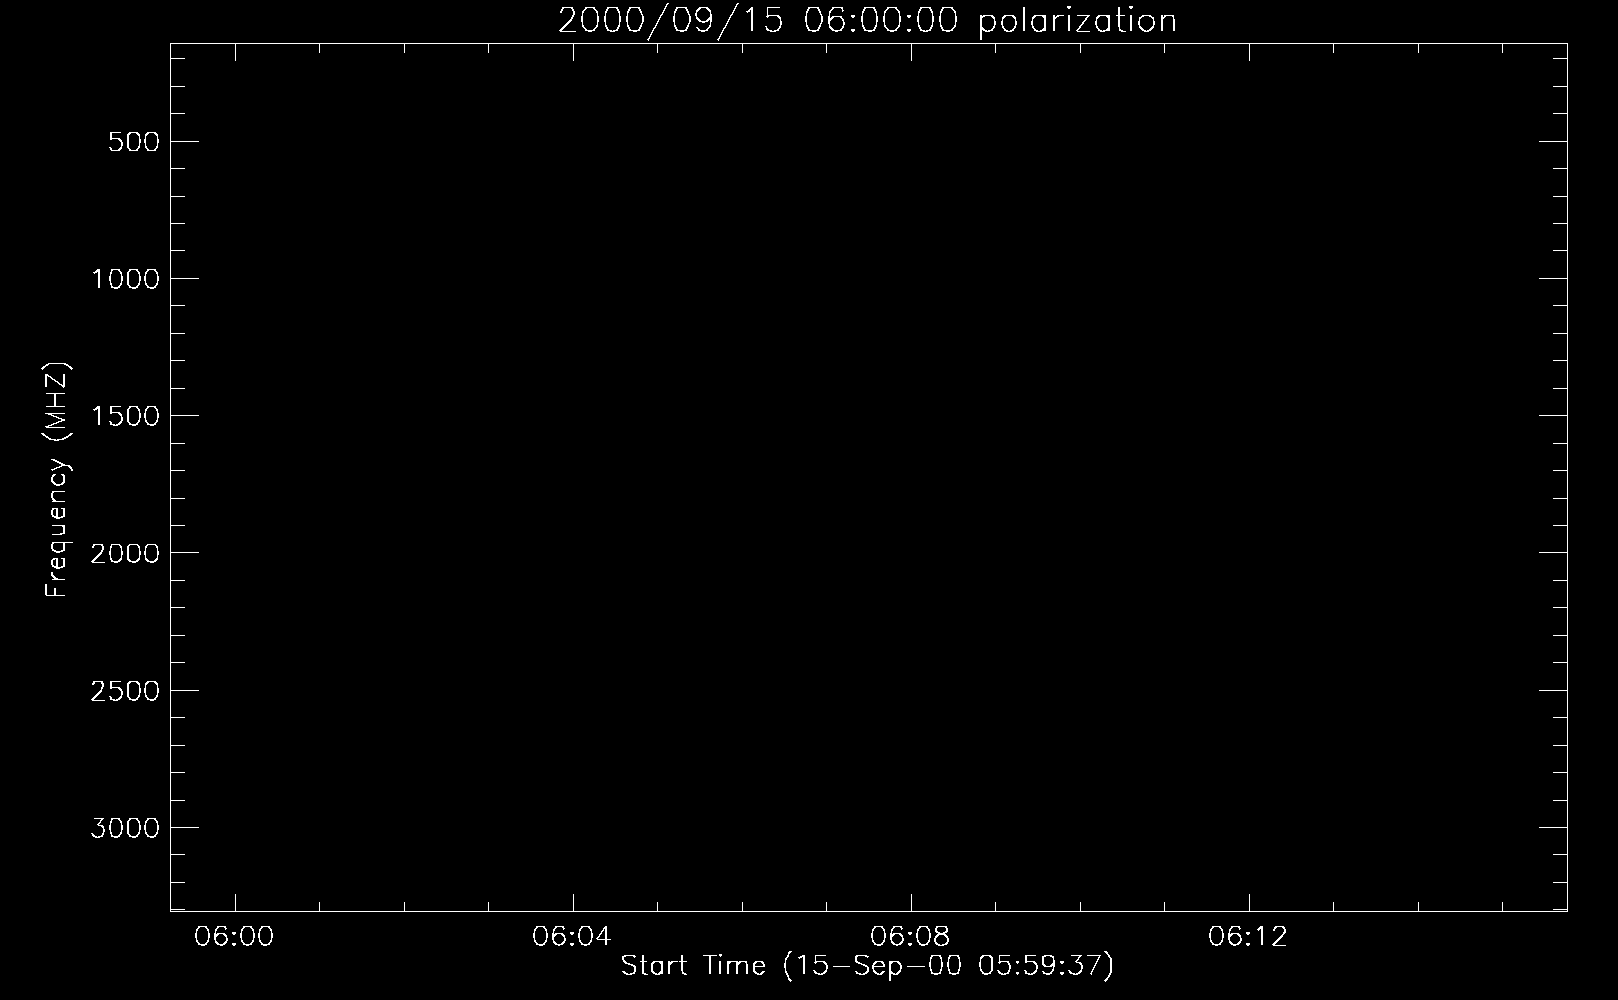
Task: Click the 06:04 time tick label
Action: pyautogui.click(x=572, y=937)
